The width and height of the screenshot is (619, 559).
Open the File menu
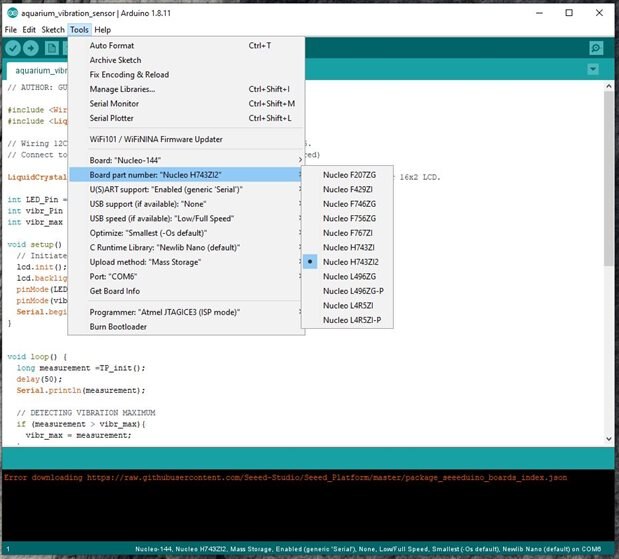tap(11, 30)
